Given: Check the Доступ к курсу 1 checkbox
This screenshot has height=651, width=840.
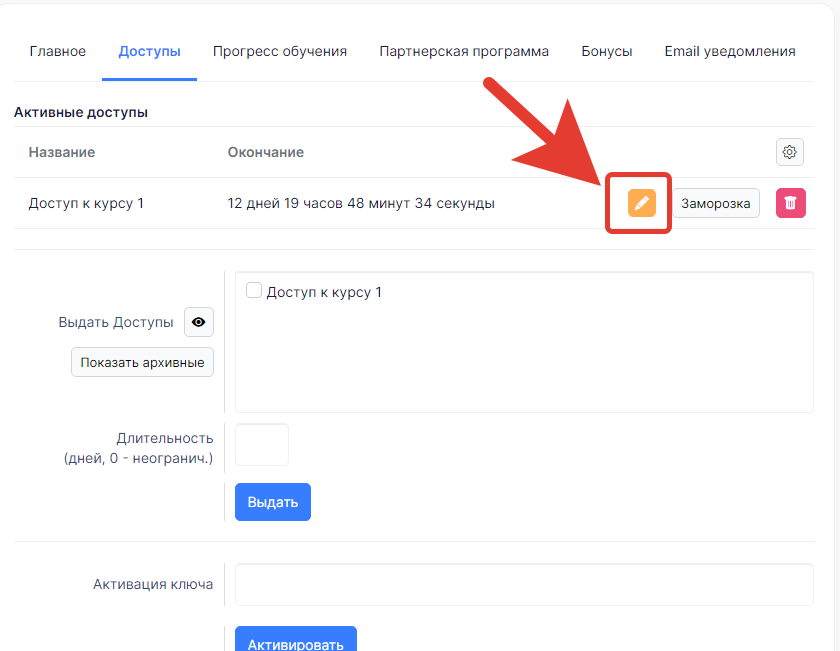Looking at the screenshot, I should tap(254, 291).
